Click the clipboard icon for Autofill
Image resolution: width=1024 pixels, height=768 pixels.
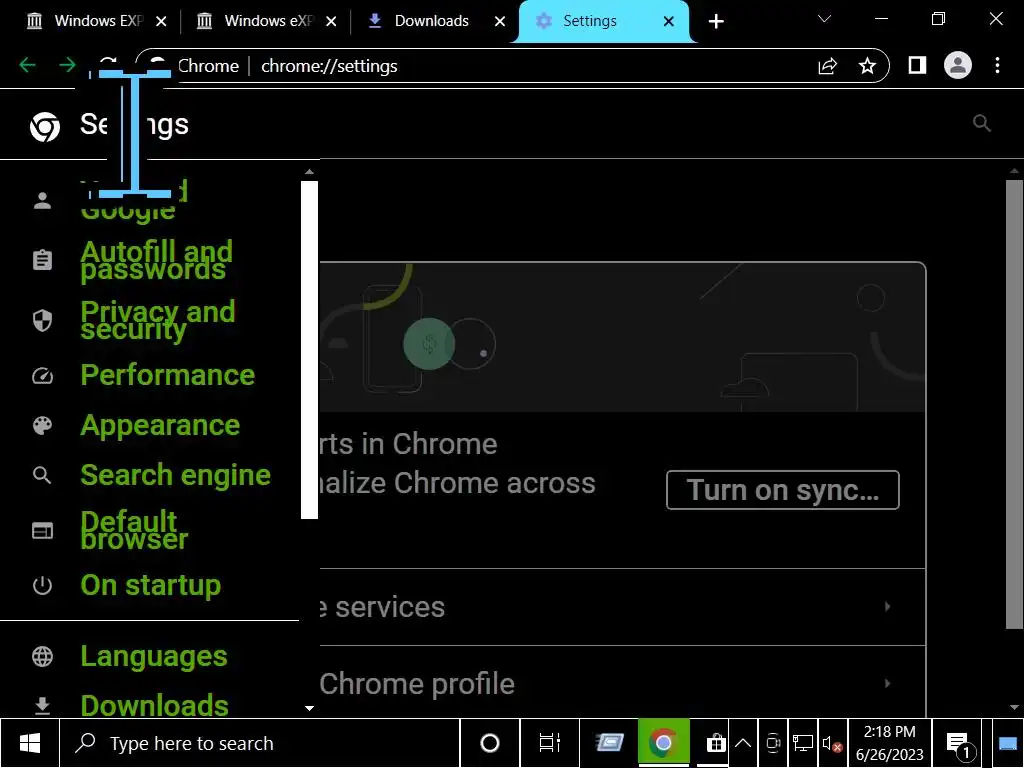tap(42, 260)
